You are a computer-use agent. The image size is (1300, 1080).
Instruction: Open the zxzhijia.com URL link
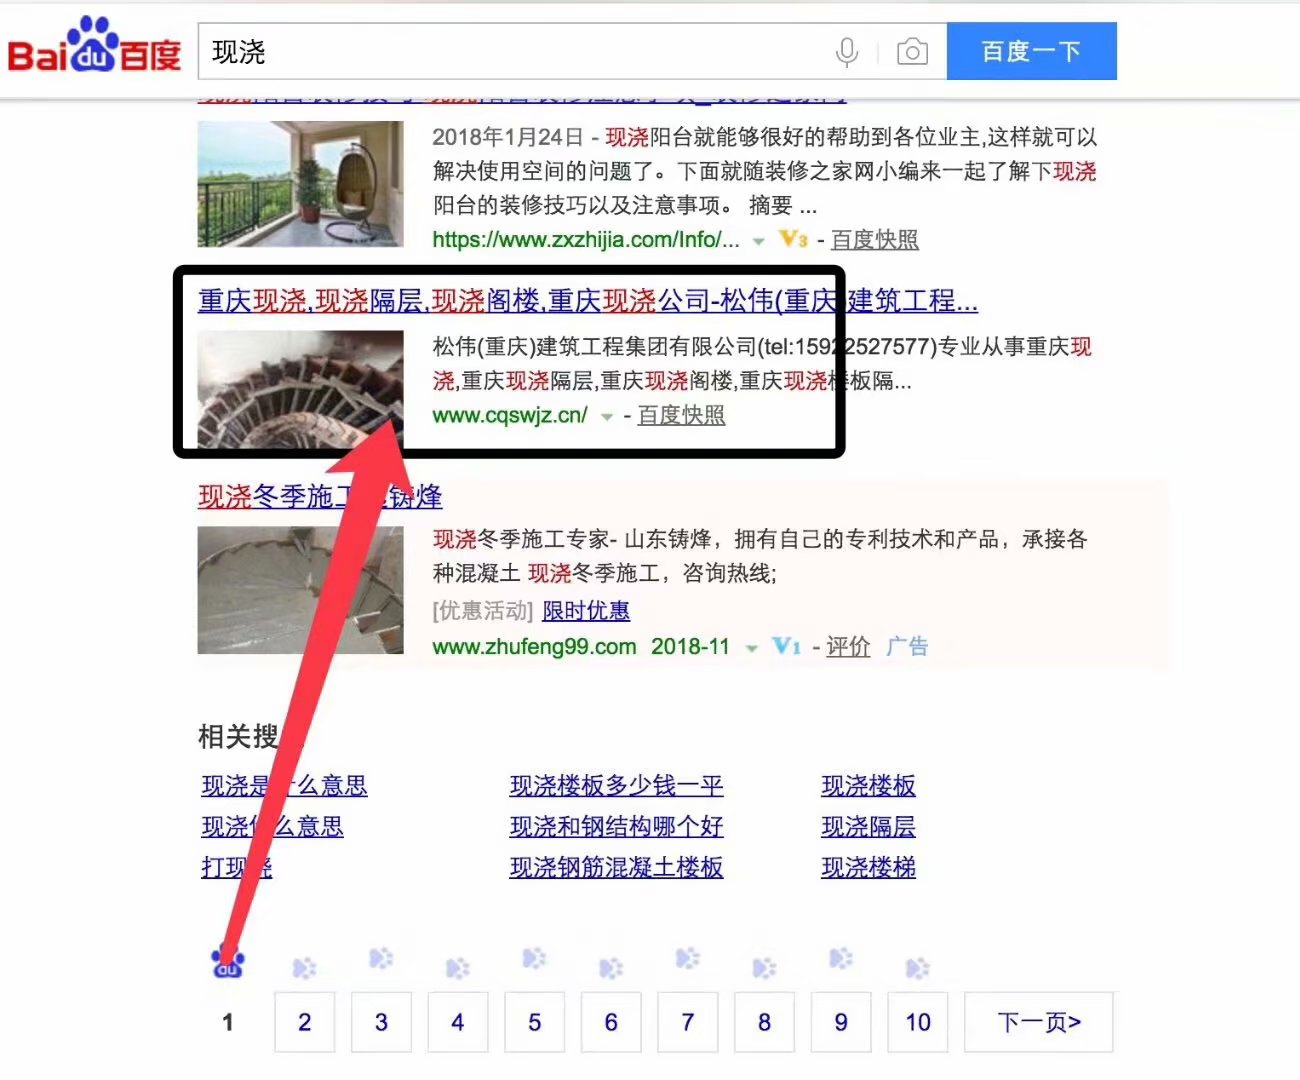point(586,239)
